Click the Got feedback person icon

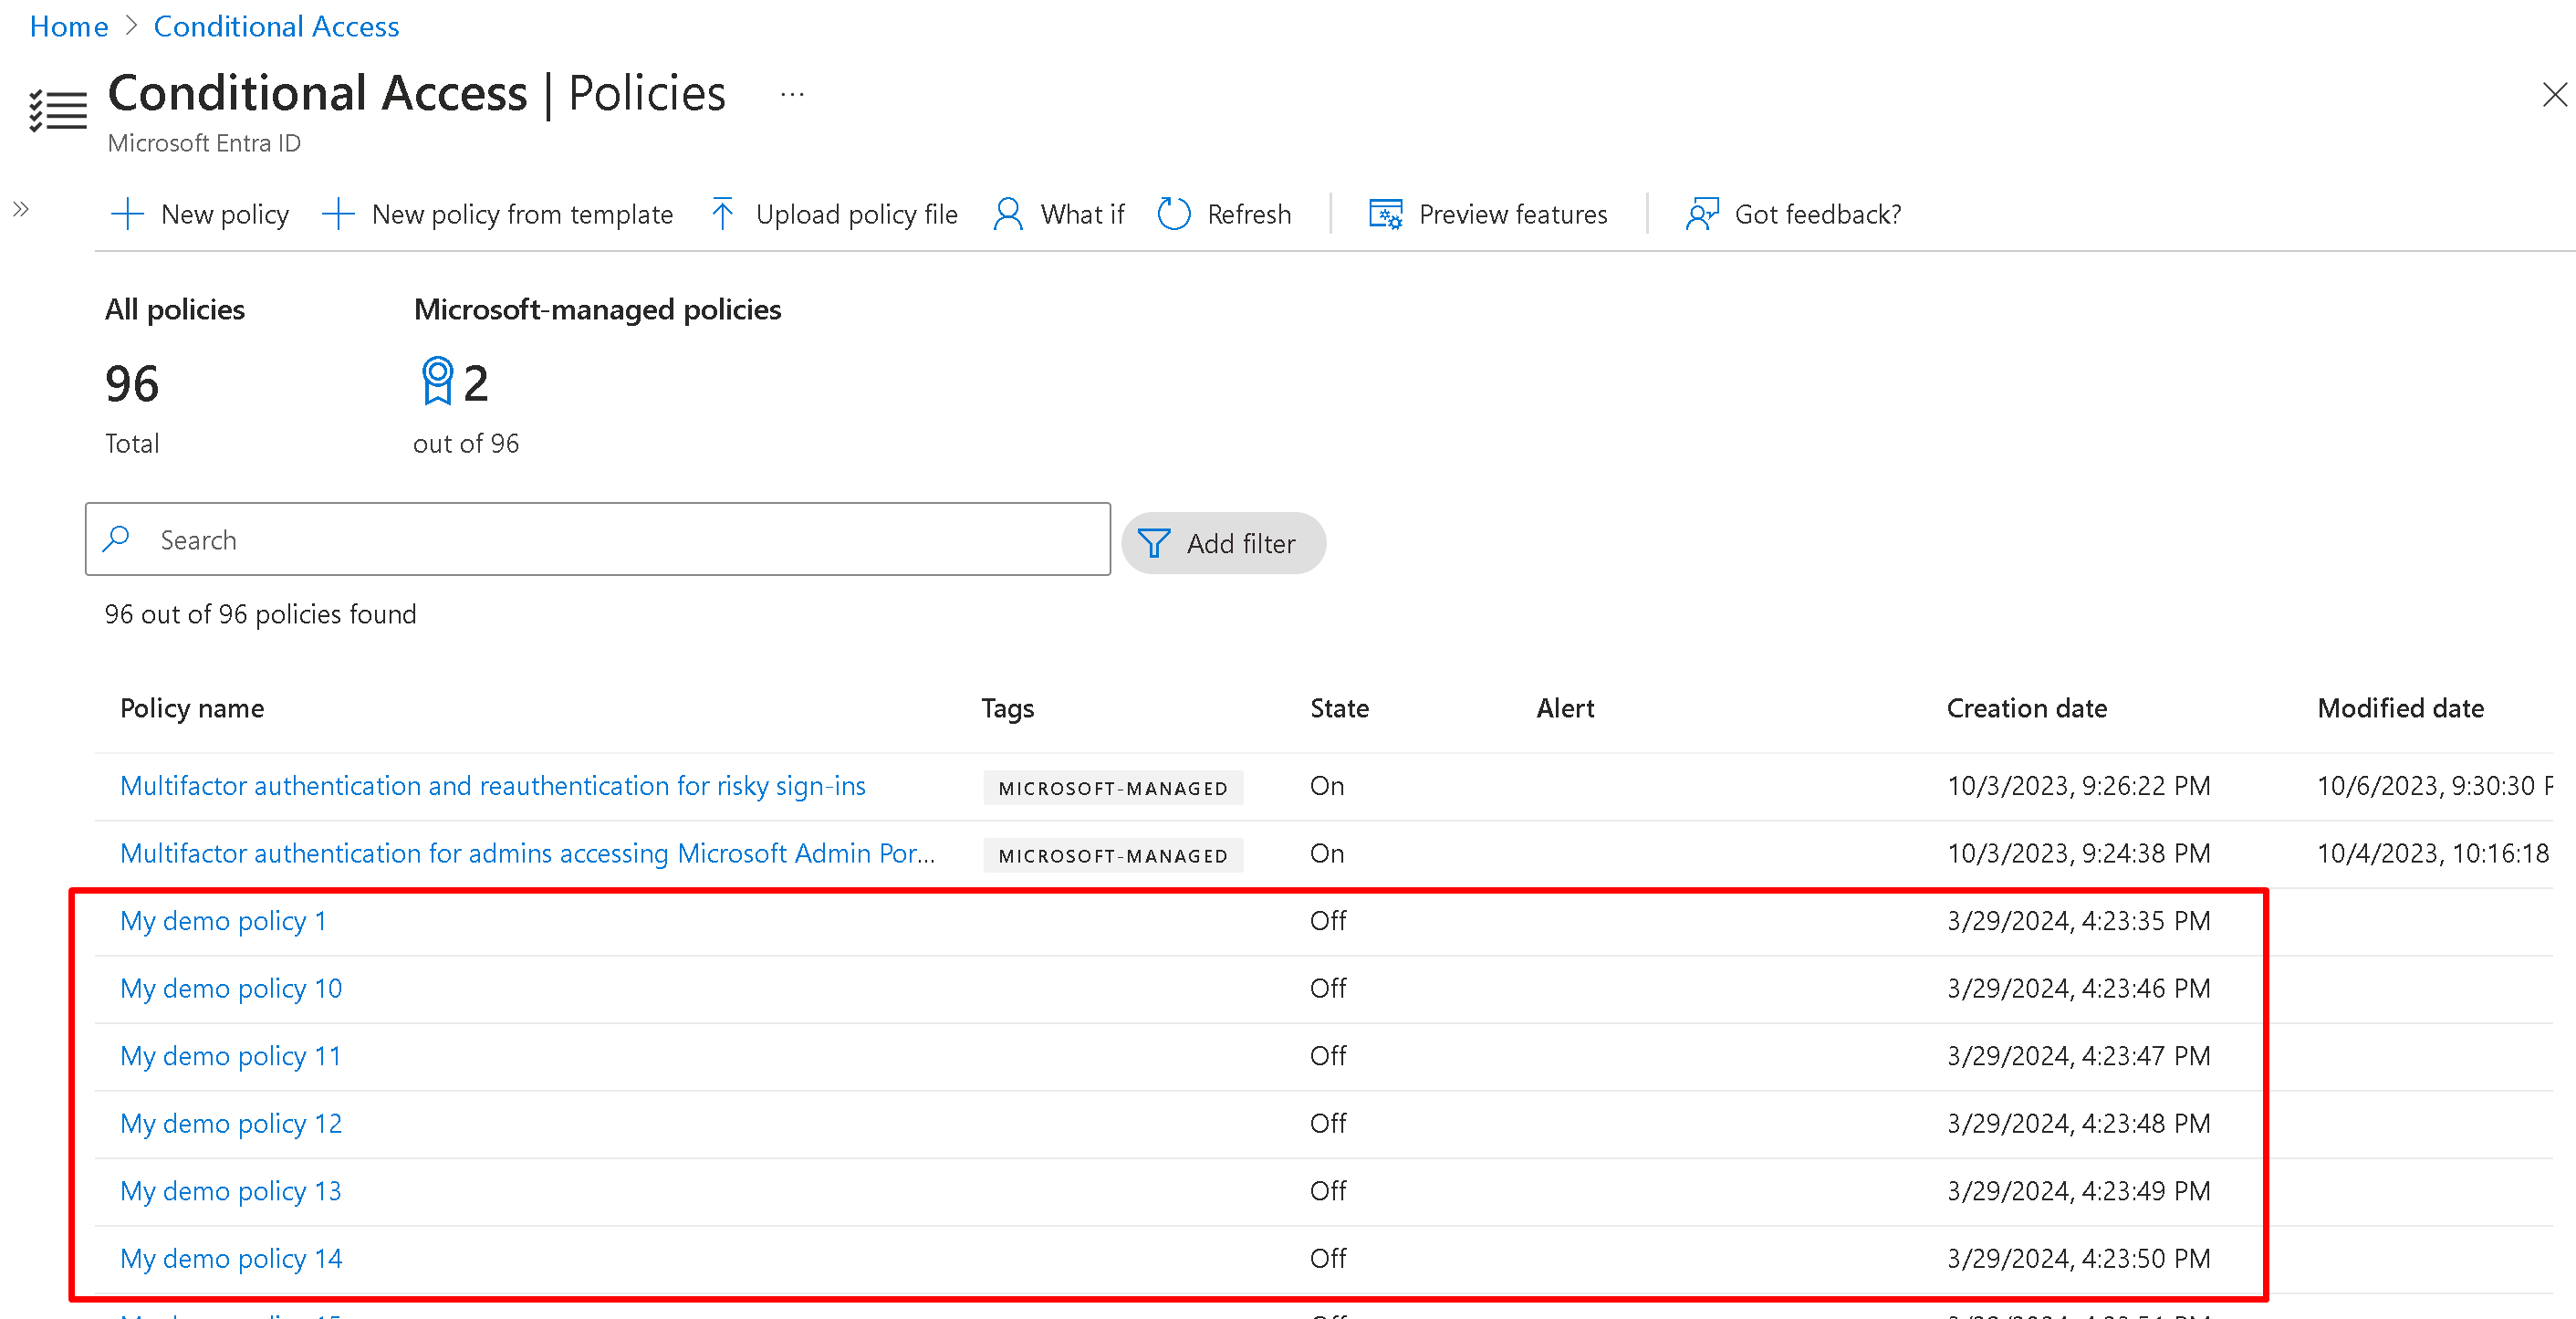(1701, 214)
